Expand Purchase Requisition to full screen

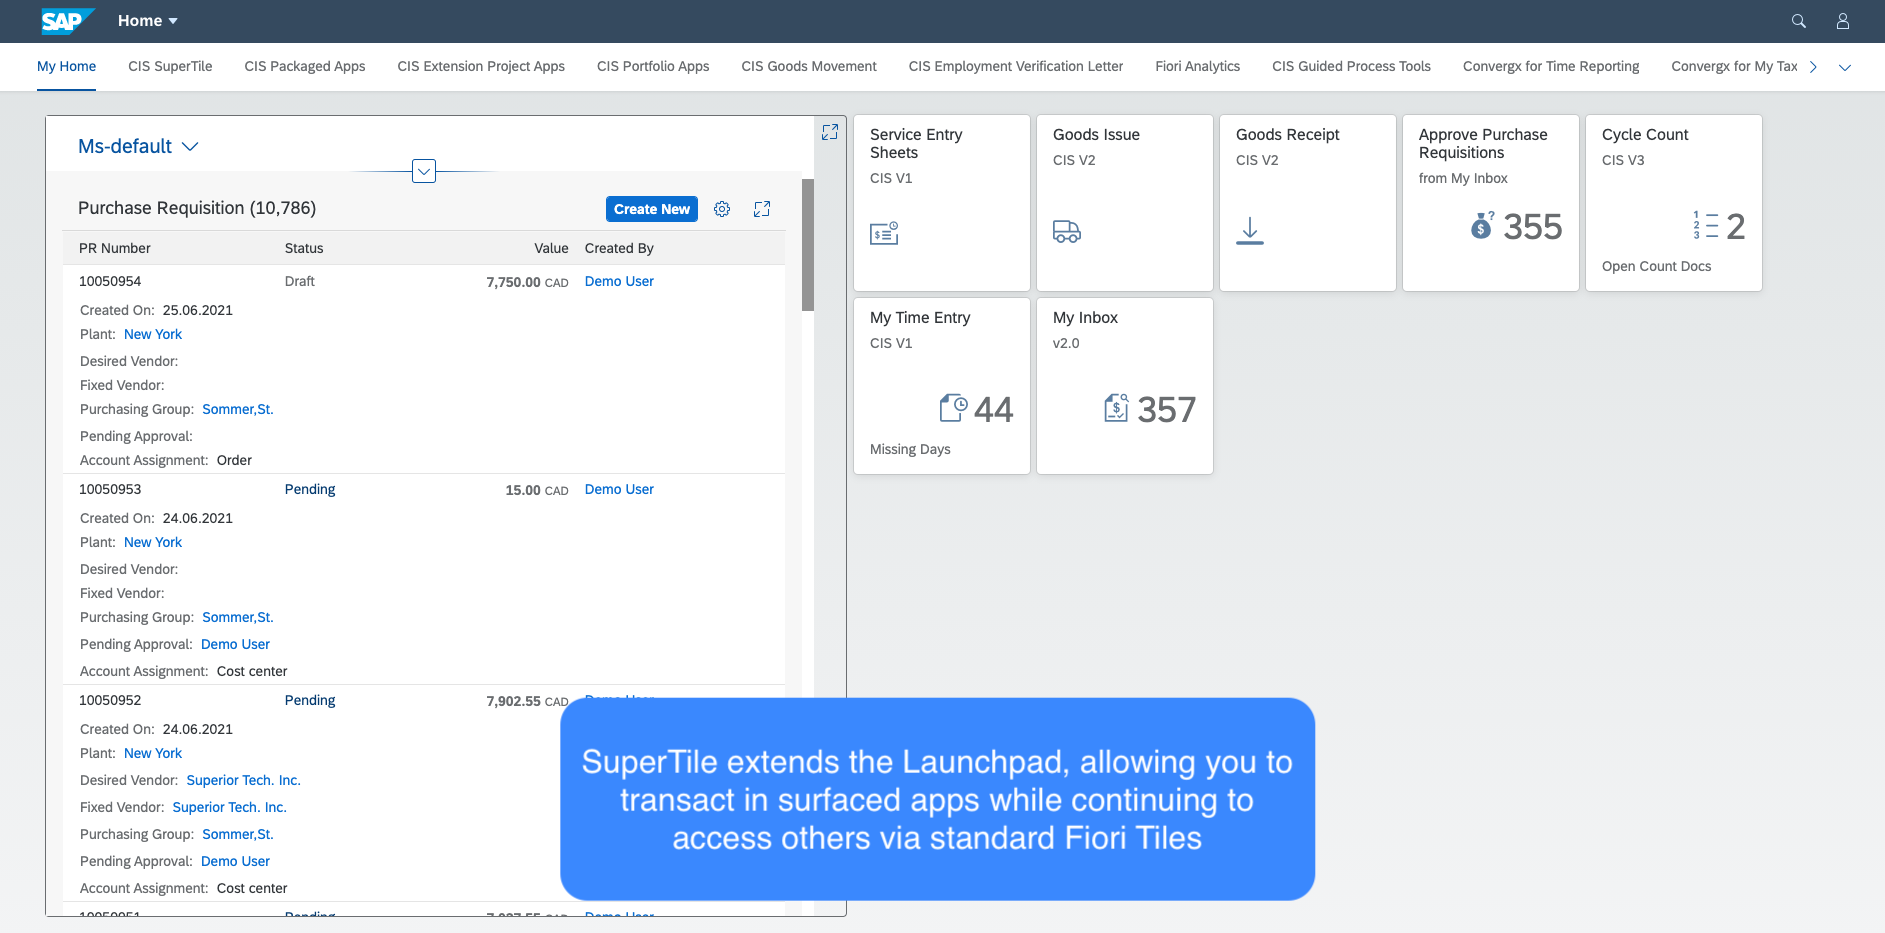coord(762,208)
